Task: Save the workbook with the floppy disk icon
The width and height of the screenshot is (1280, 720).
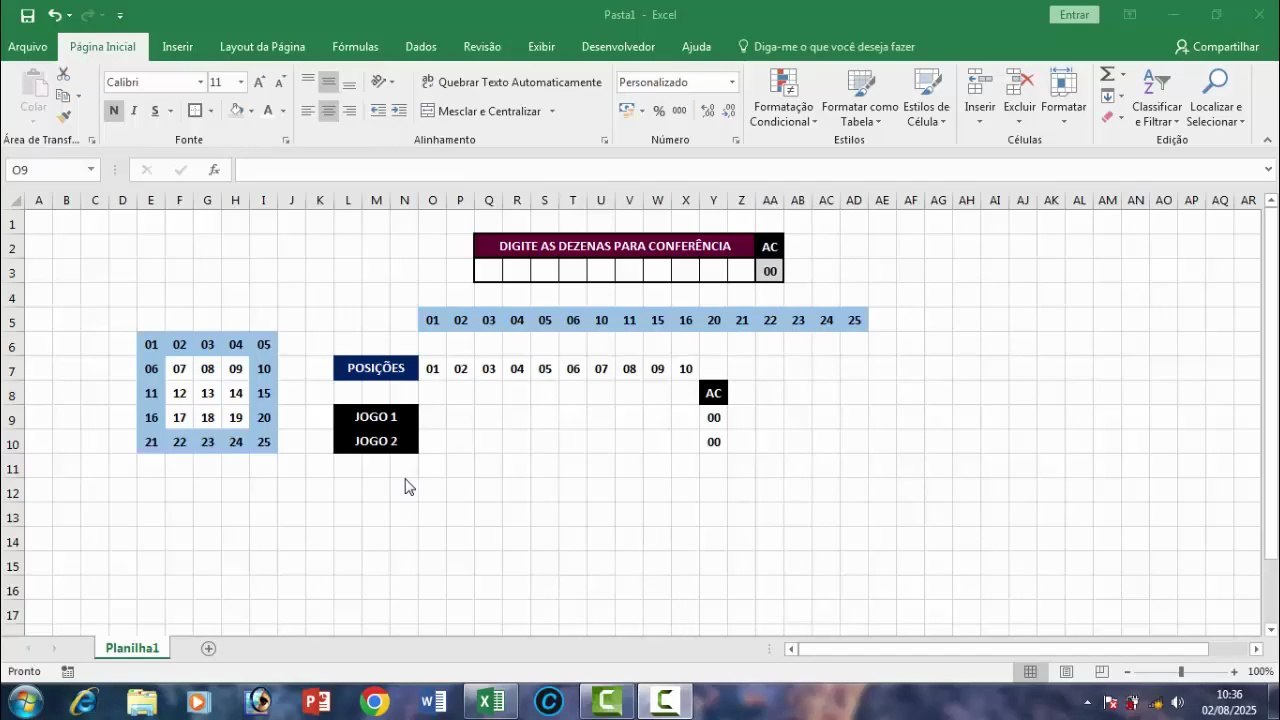Action: click(x=28, y=15)
